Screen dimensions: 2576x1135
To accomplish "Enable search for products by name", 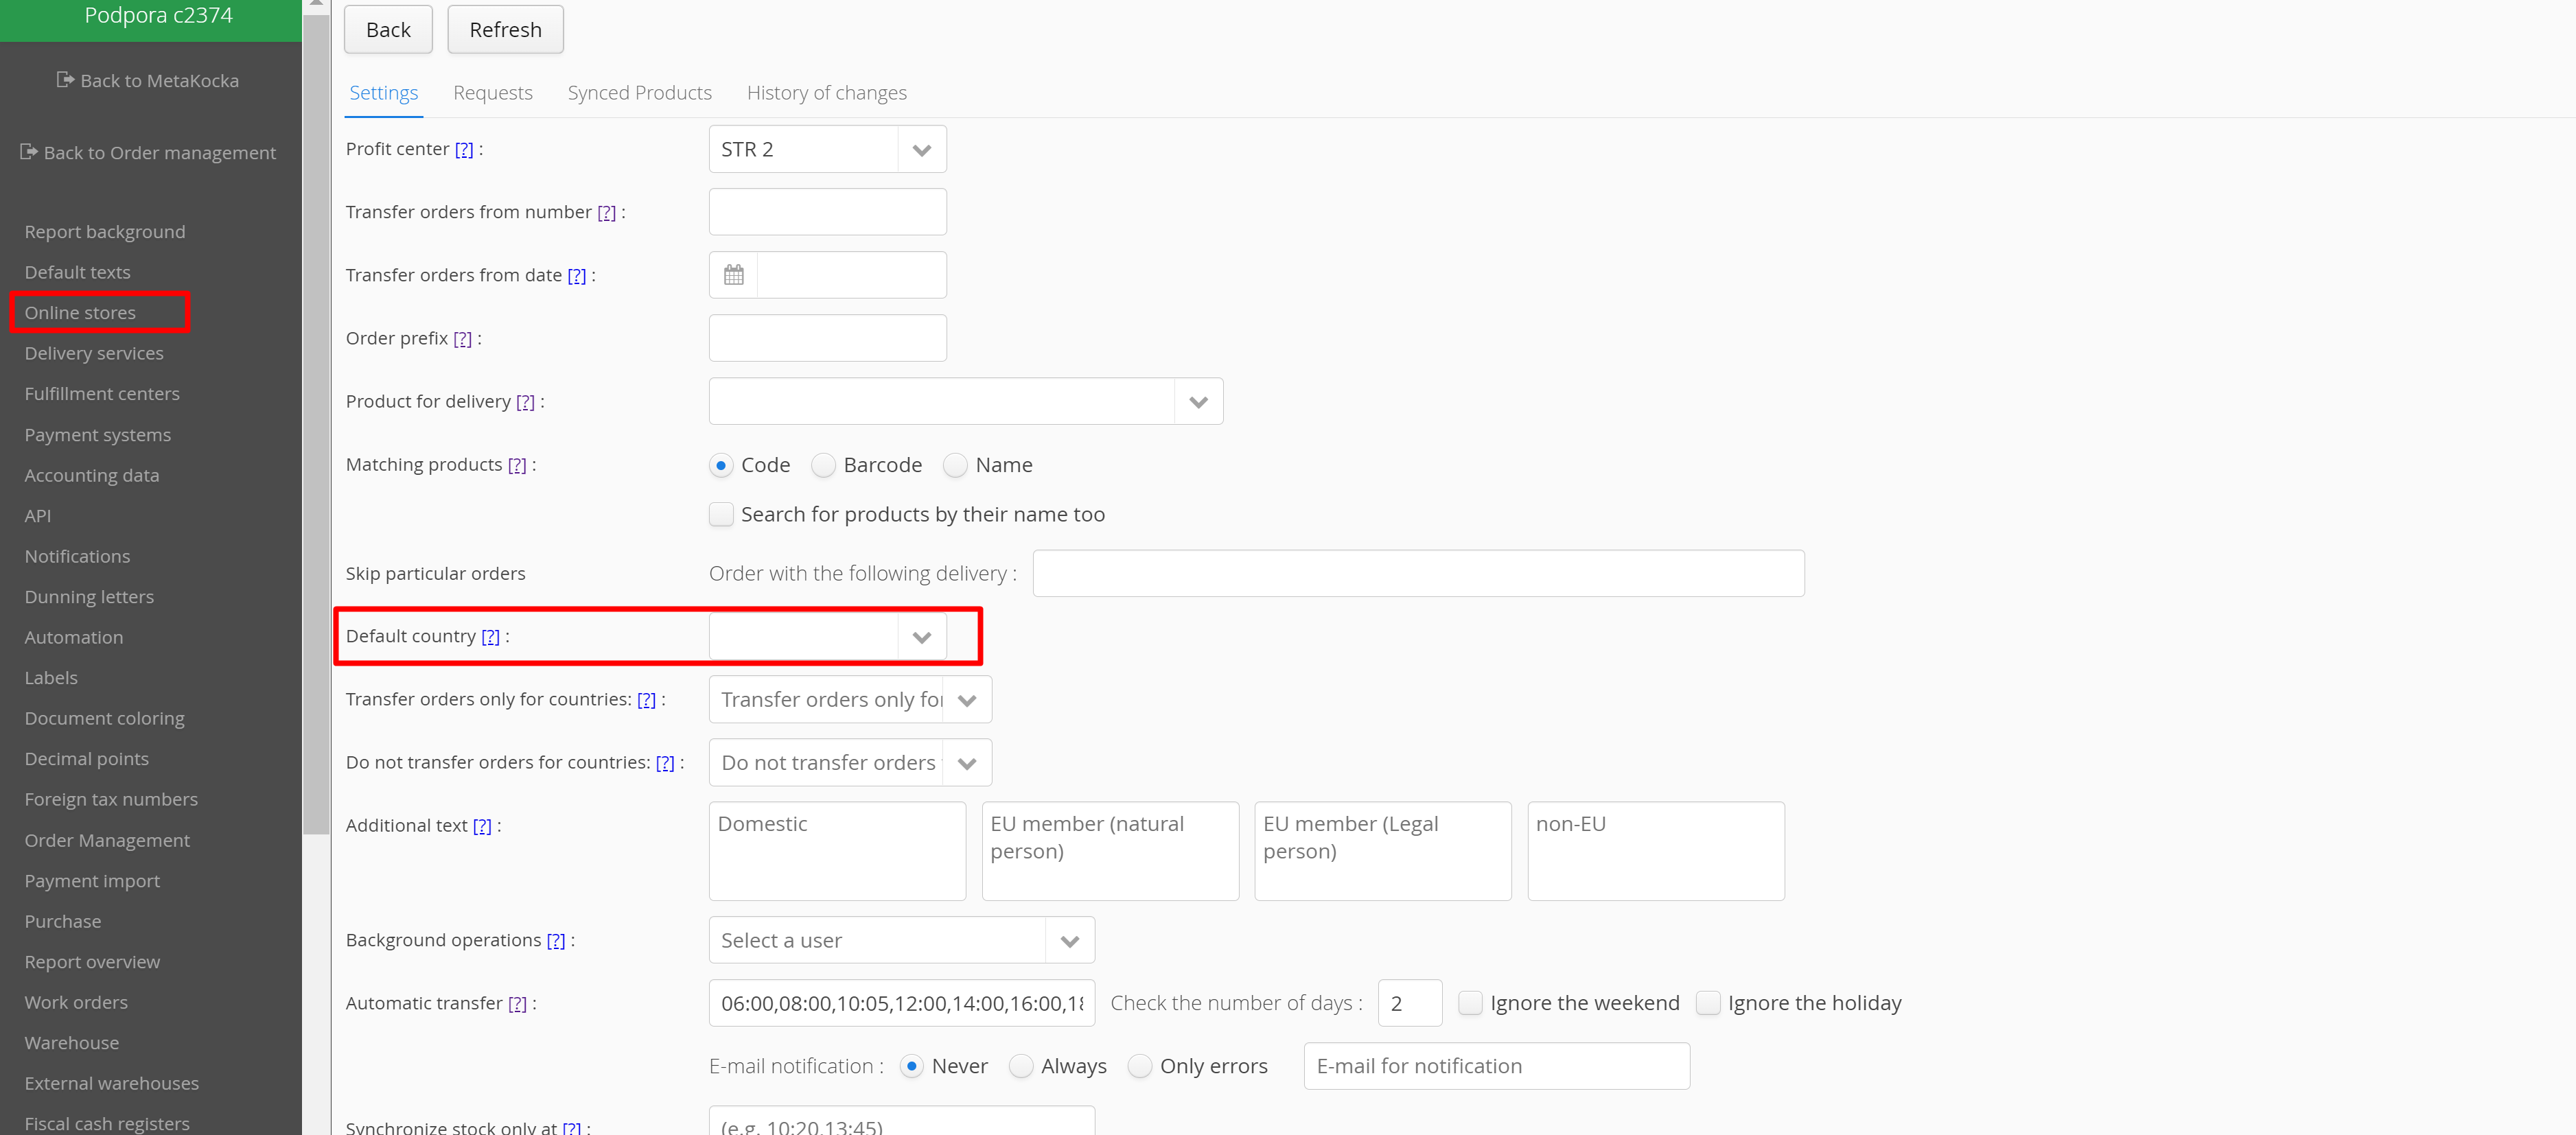I will click(721, 515).
